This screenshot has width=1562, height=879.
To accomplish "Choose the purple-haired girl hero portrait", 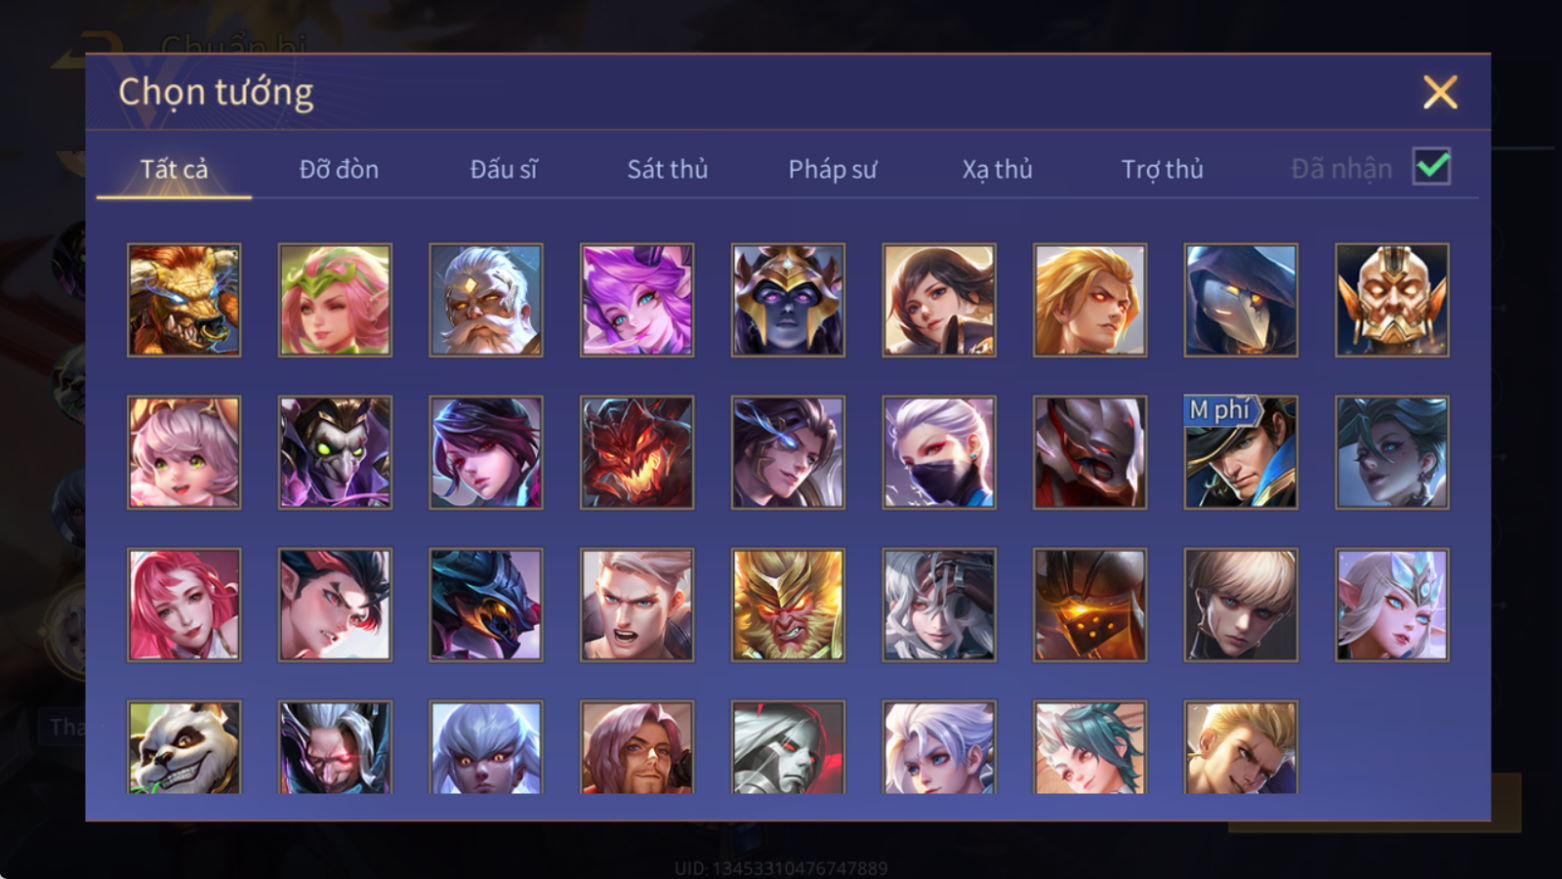I will [x=637, y=301].
